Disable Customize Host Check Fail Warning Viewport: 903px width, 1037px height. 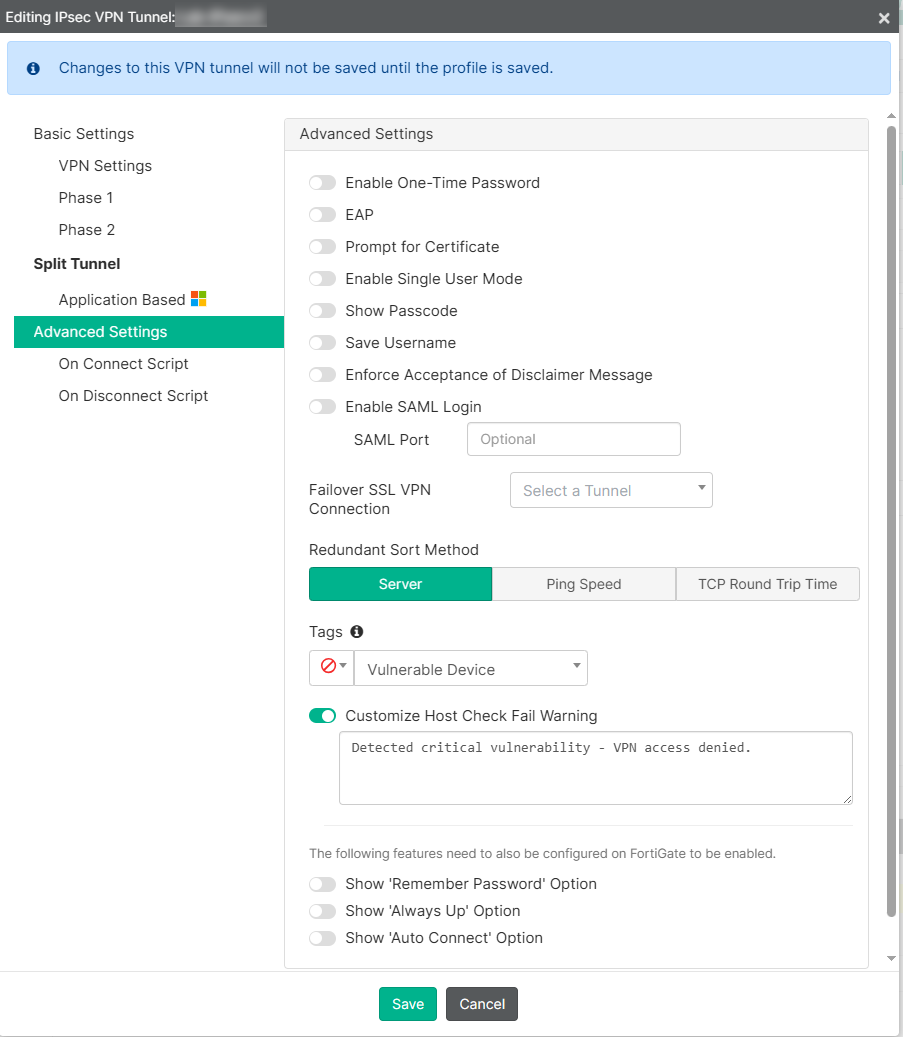[322, 716]
